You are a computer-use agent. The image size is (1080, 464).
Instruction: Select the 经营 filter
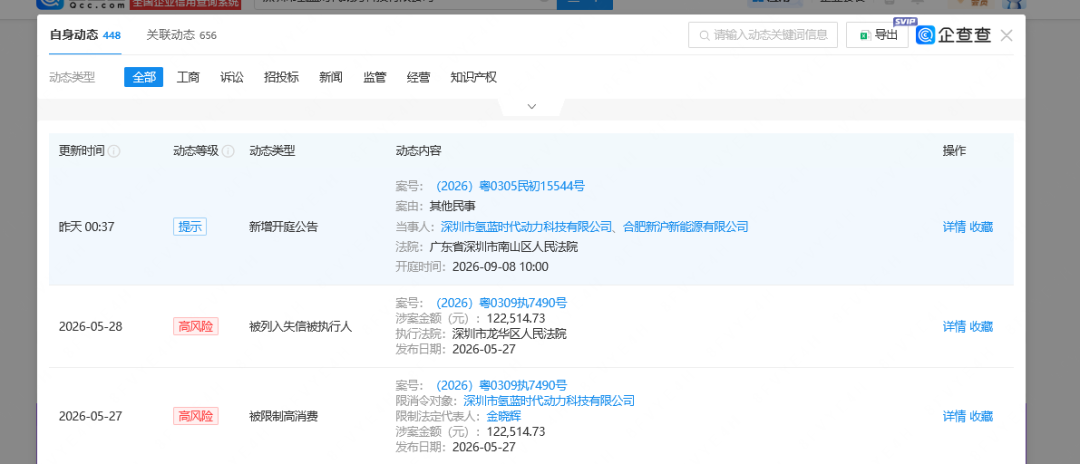418,77
